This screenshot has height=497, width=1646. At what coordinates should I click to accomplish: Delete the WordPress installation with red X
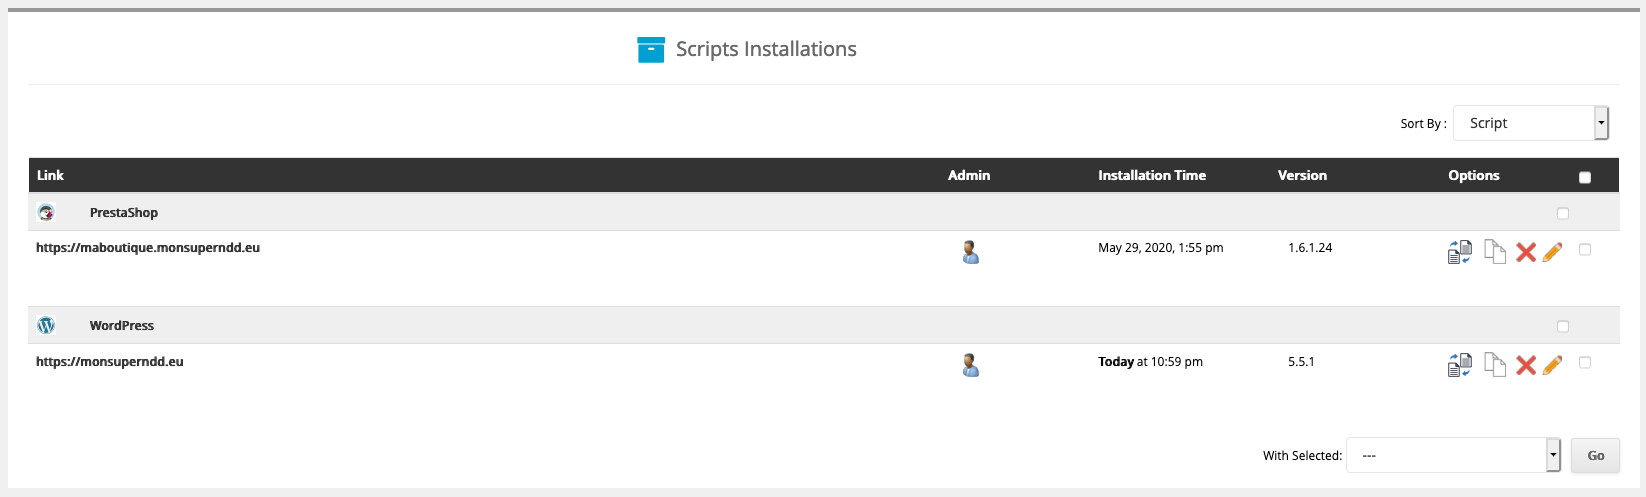pyautogui.click(x=1526, y=365)
